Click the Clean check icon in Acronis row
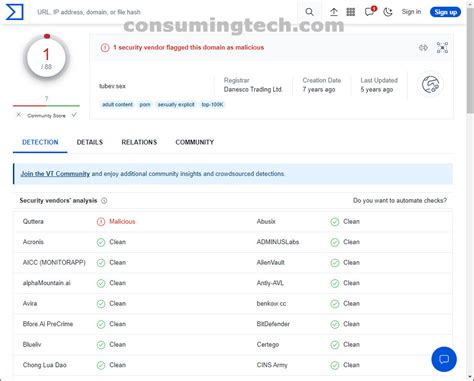Viewport: 474px width, 381px height. (101, 242)
